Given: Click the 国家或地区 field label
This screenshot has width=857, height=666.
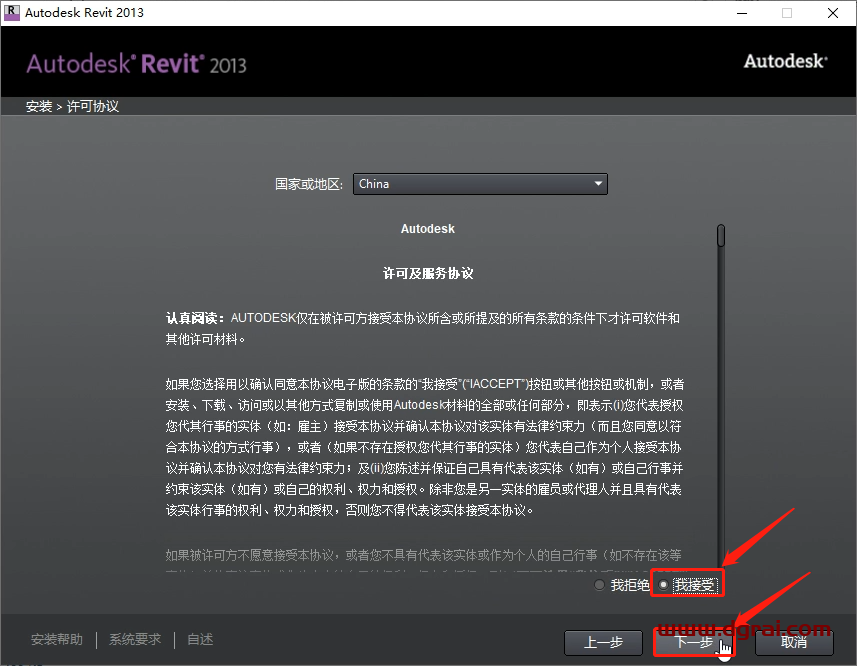Looking at the screenshot, I should point(309,184).
